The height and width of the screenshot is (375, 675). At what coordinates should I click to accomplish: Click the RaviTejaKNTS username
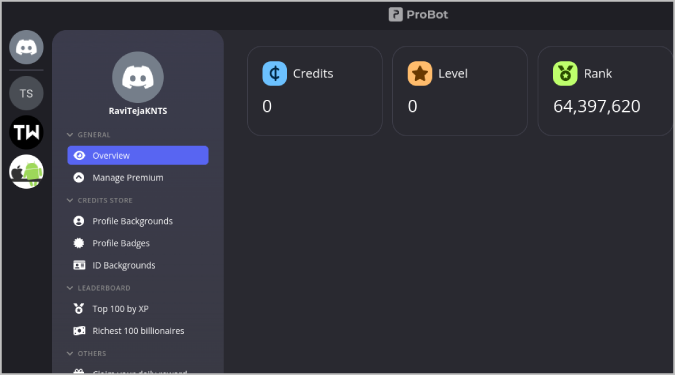click(138, 111)
